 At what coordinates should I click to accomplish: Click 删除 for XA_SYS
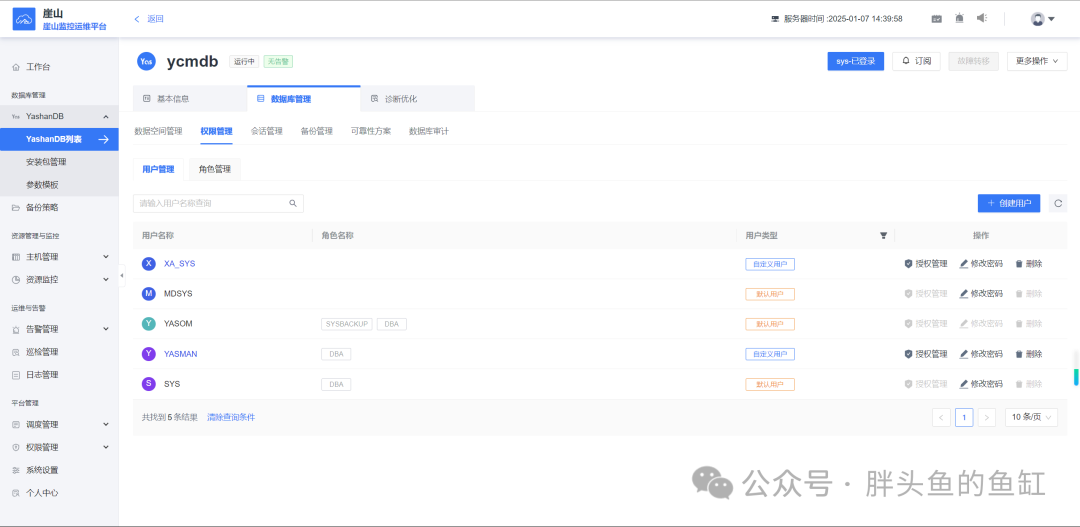pyautogui.click(x=1028, y=264)
